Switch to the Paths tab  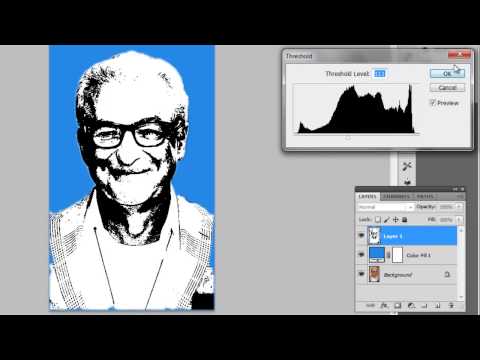[x=425, y=196]
